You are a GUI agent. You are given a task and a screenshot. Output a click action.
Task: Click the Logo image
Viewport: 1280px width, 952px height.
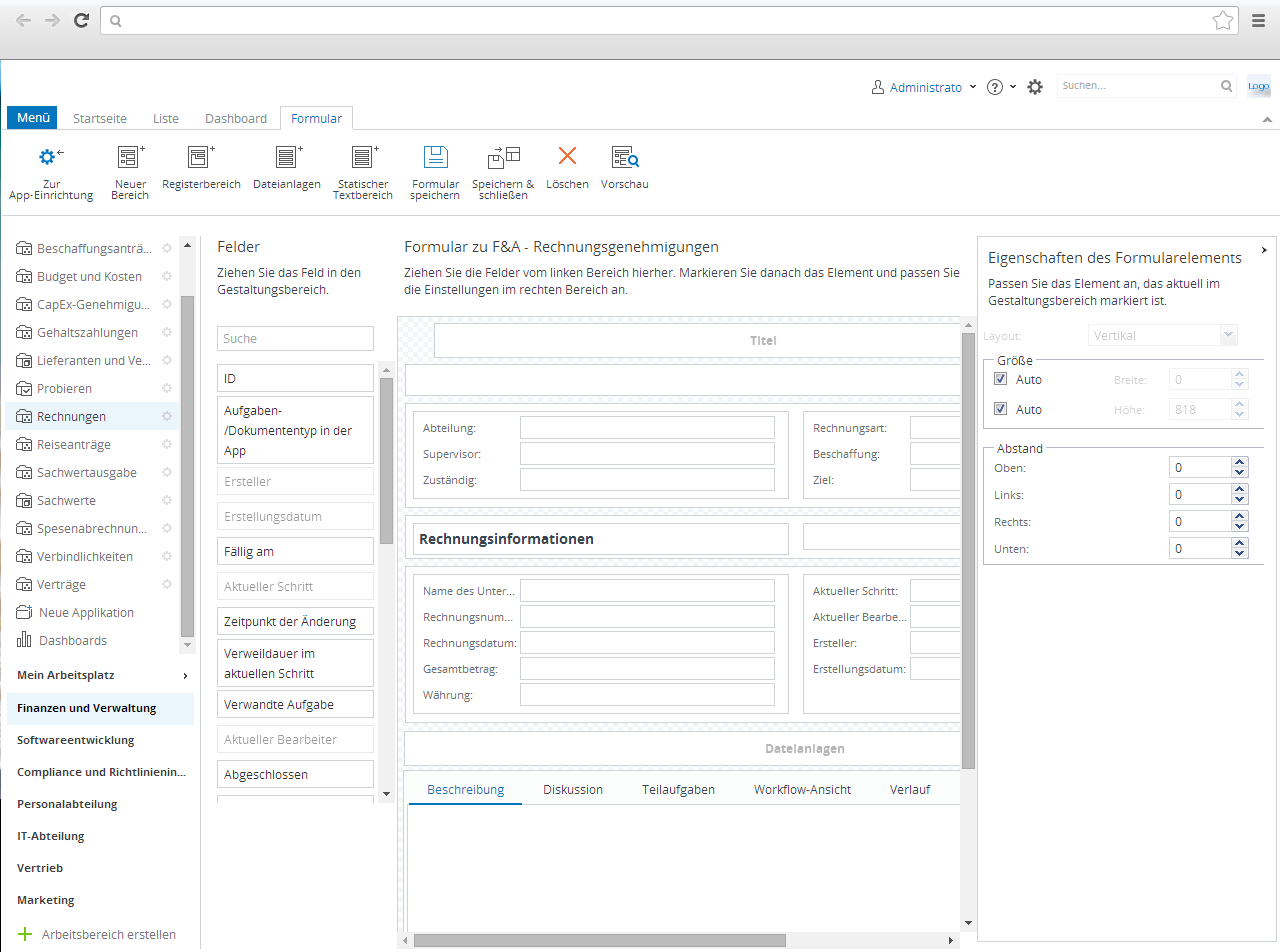[1258, 86]
